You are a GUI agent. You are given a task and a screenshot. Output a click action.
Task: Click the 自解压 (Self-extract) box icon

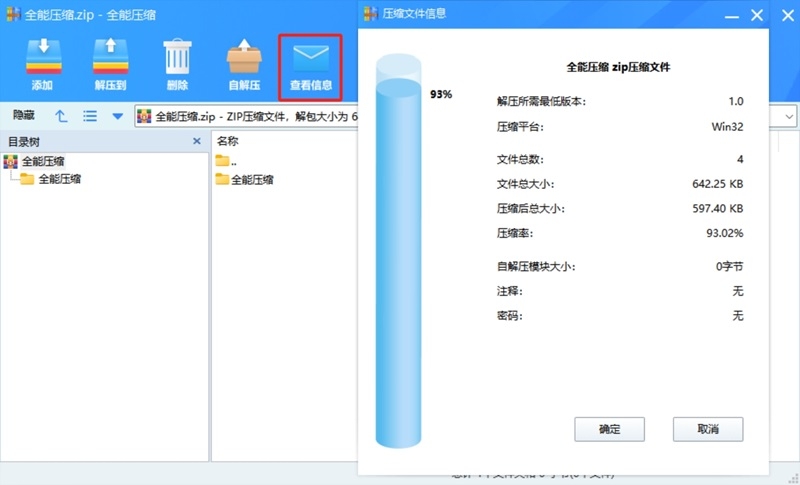click(x=244, y=56)
